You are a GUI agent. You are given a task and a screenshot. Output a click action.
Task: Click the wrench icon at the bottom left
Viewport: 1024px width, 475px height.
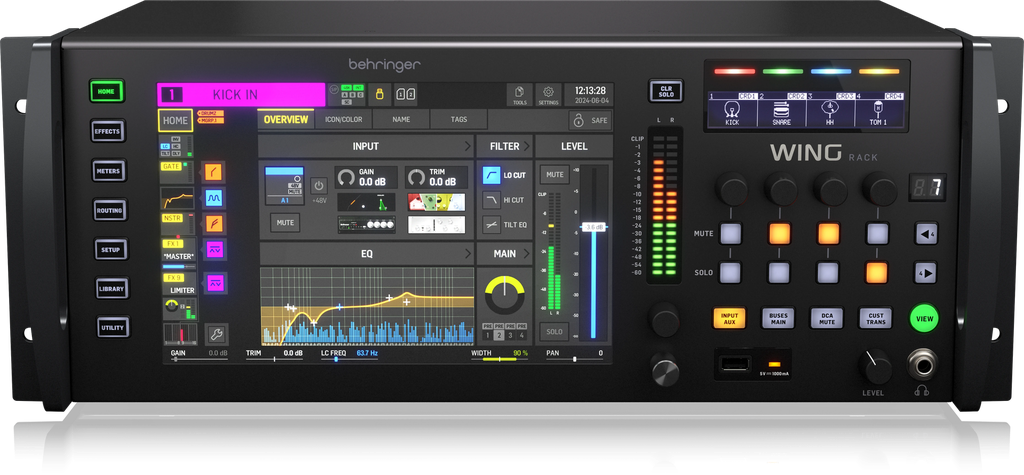click(217, 335)
